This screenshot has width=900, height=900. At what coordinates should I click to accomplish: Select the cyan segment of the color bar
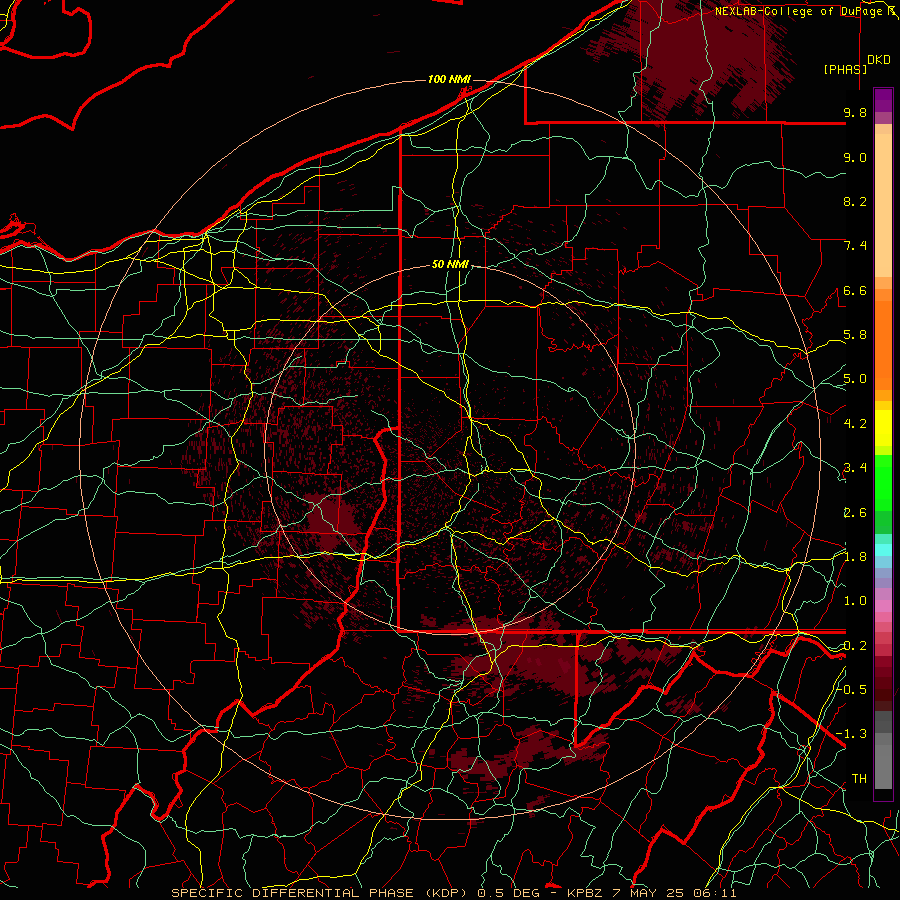click(883, 550)
